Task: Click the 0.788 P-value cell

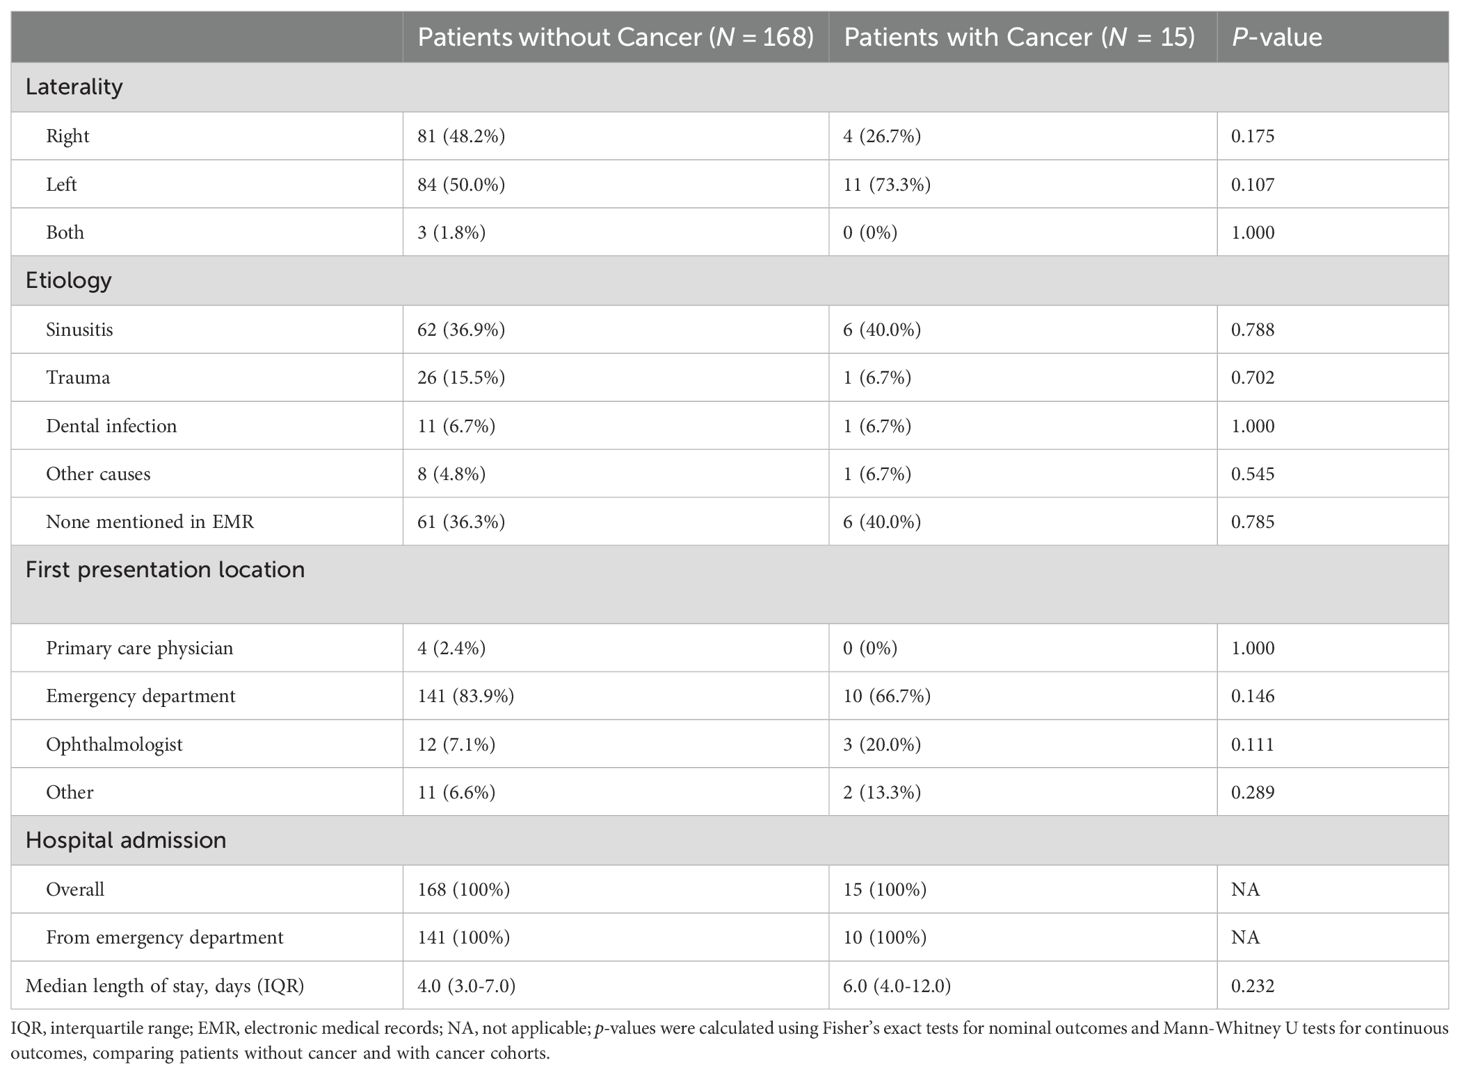Action: (1253, 329)
